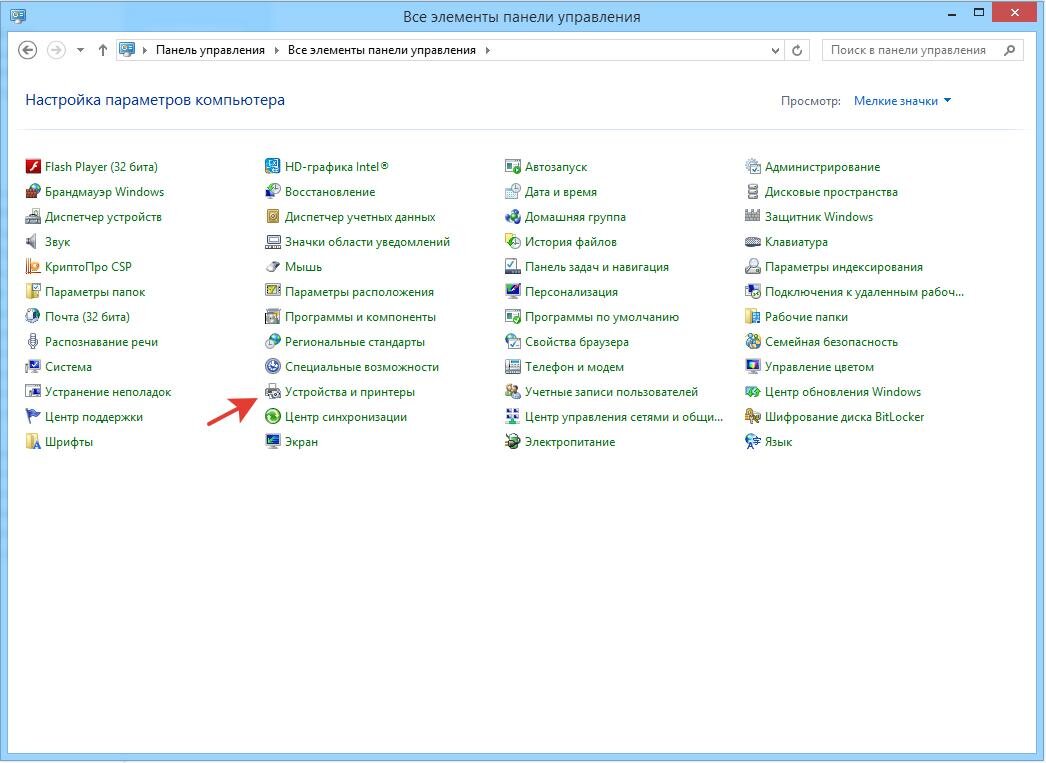
Task: Open Панель задач и навигация link
Action: [596, 267]
